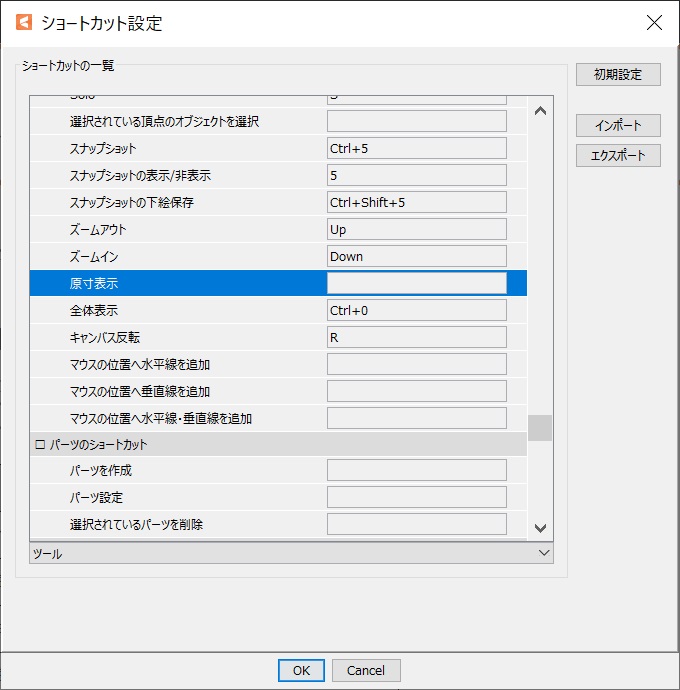Click the shortcut field for パーツを作成
Image resolution: width=680 pixels, height=690 pixels.
(x=416, y=470)
